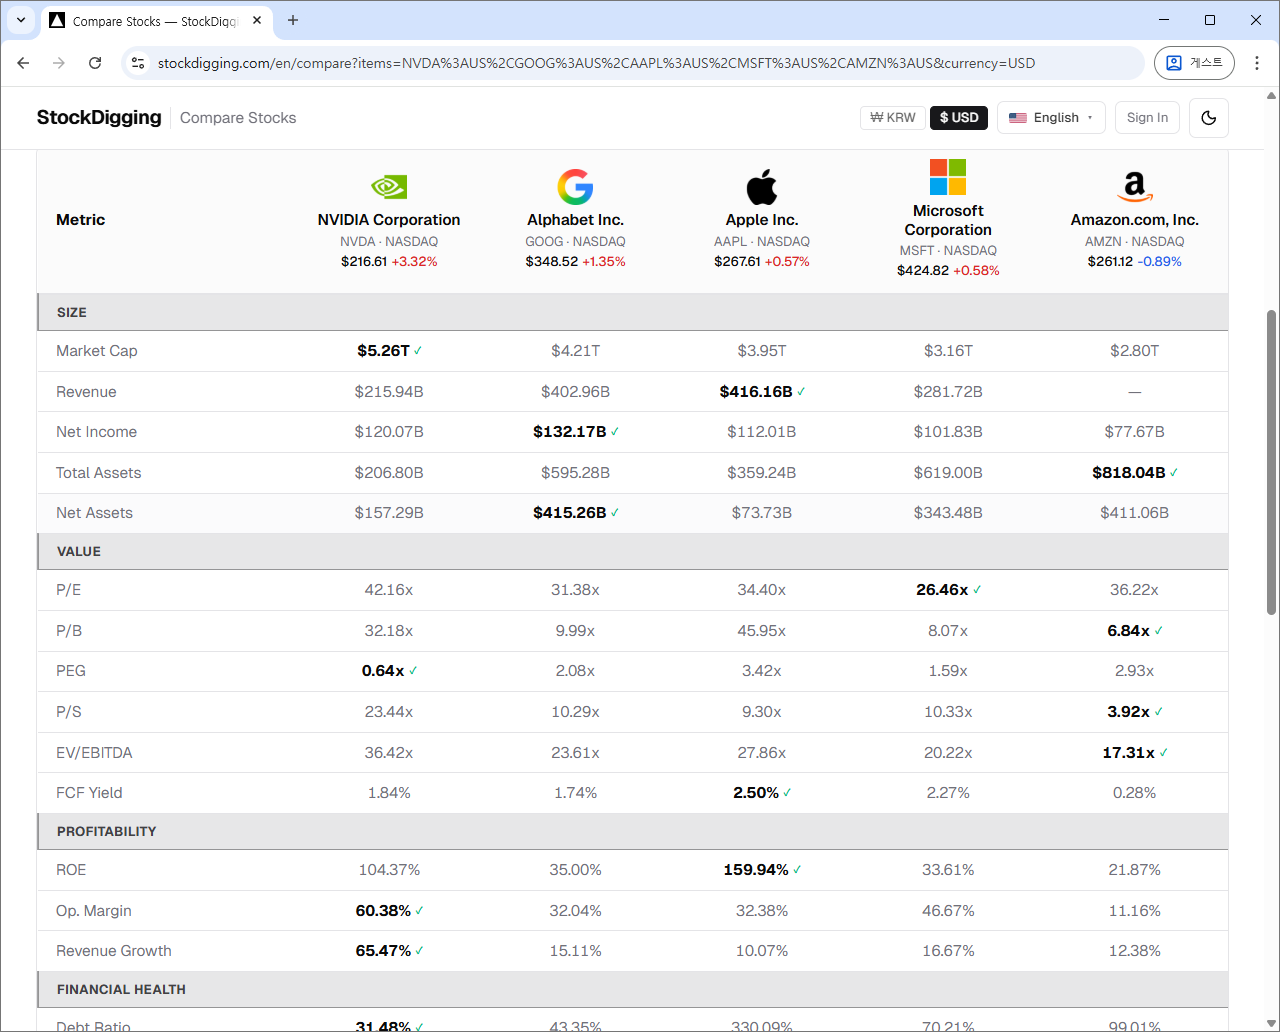The width and height of the screenshot is (1280, 1032).
Task: Click the EV/EBITDA row label
Action: click(94, 753)
